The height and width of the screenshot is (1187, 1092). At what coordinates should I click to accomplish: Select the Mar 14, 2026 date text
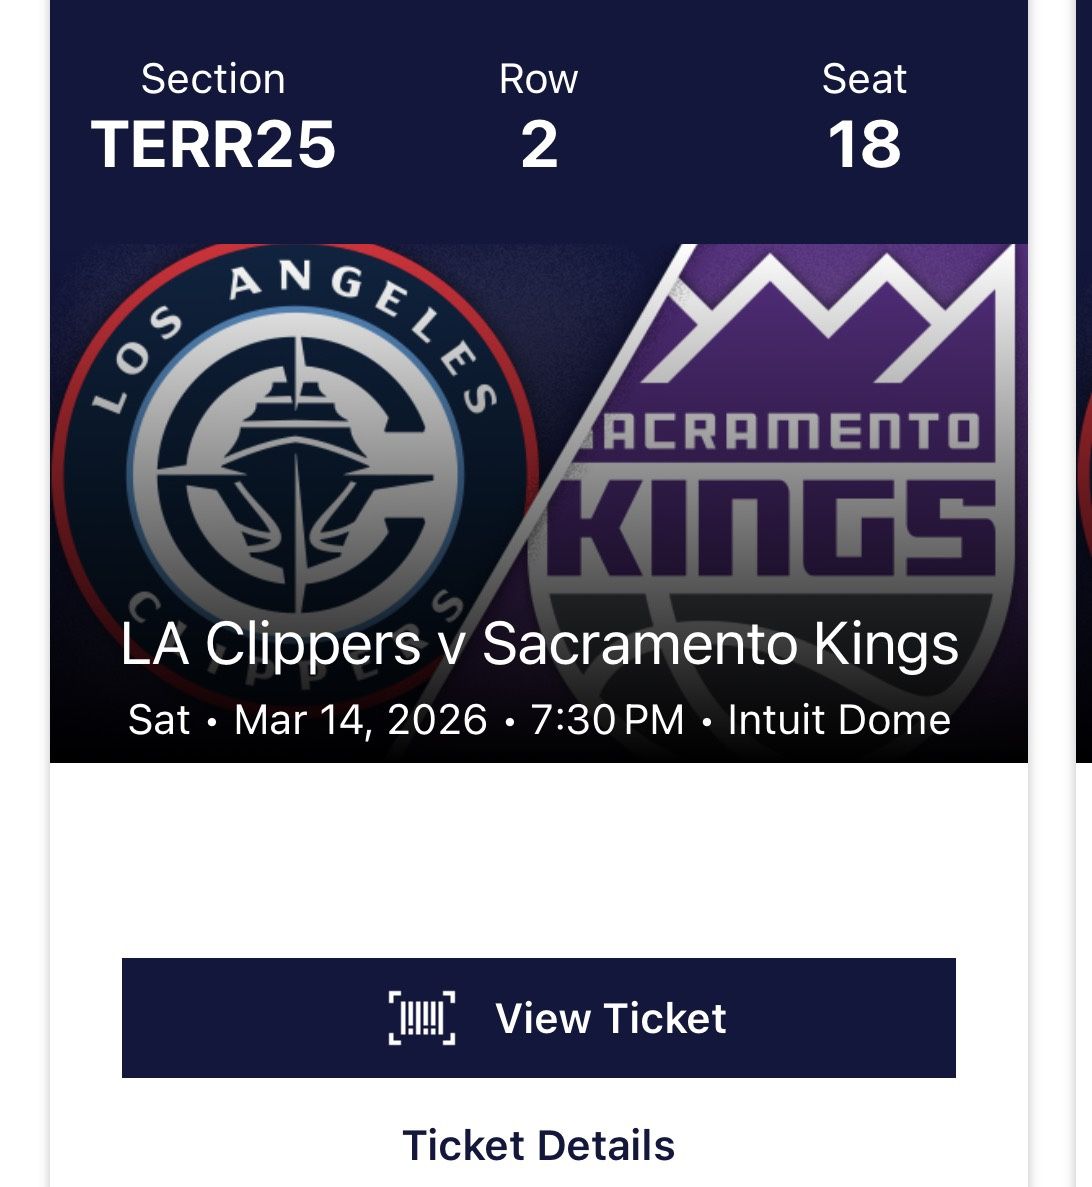[360, 720]
